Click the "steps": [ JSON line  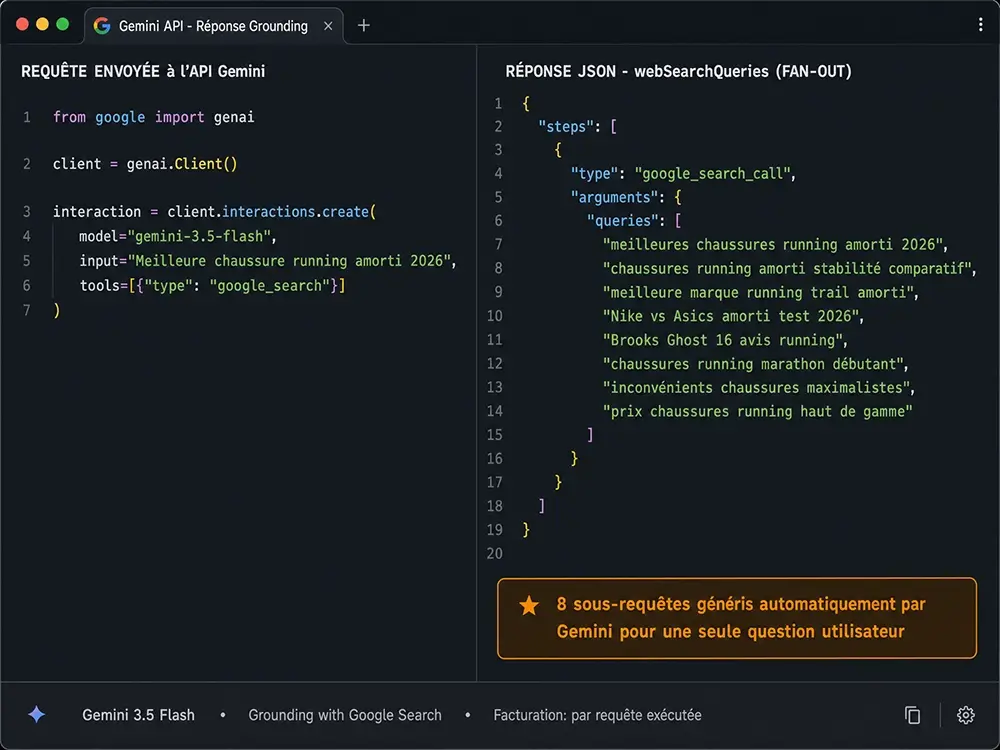[577, 126]
